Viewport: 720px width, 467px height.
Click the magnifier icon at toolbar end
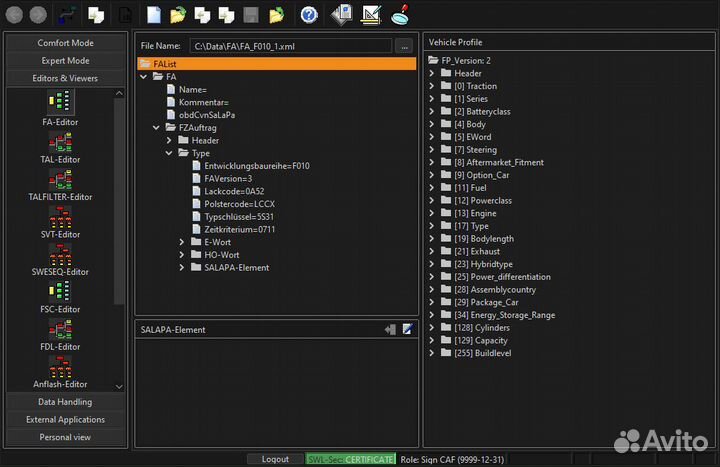(401, 15)
